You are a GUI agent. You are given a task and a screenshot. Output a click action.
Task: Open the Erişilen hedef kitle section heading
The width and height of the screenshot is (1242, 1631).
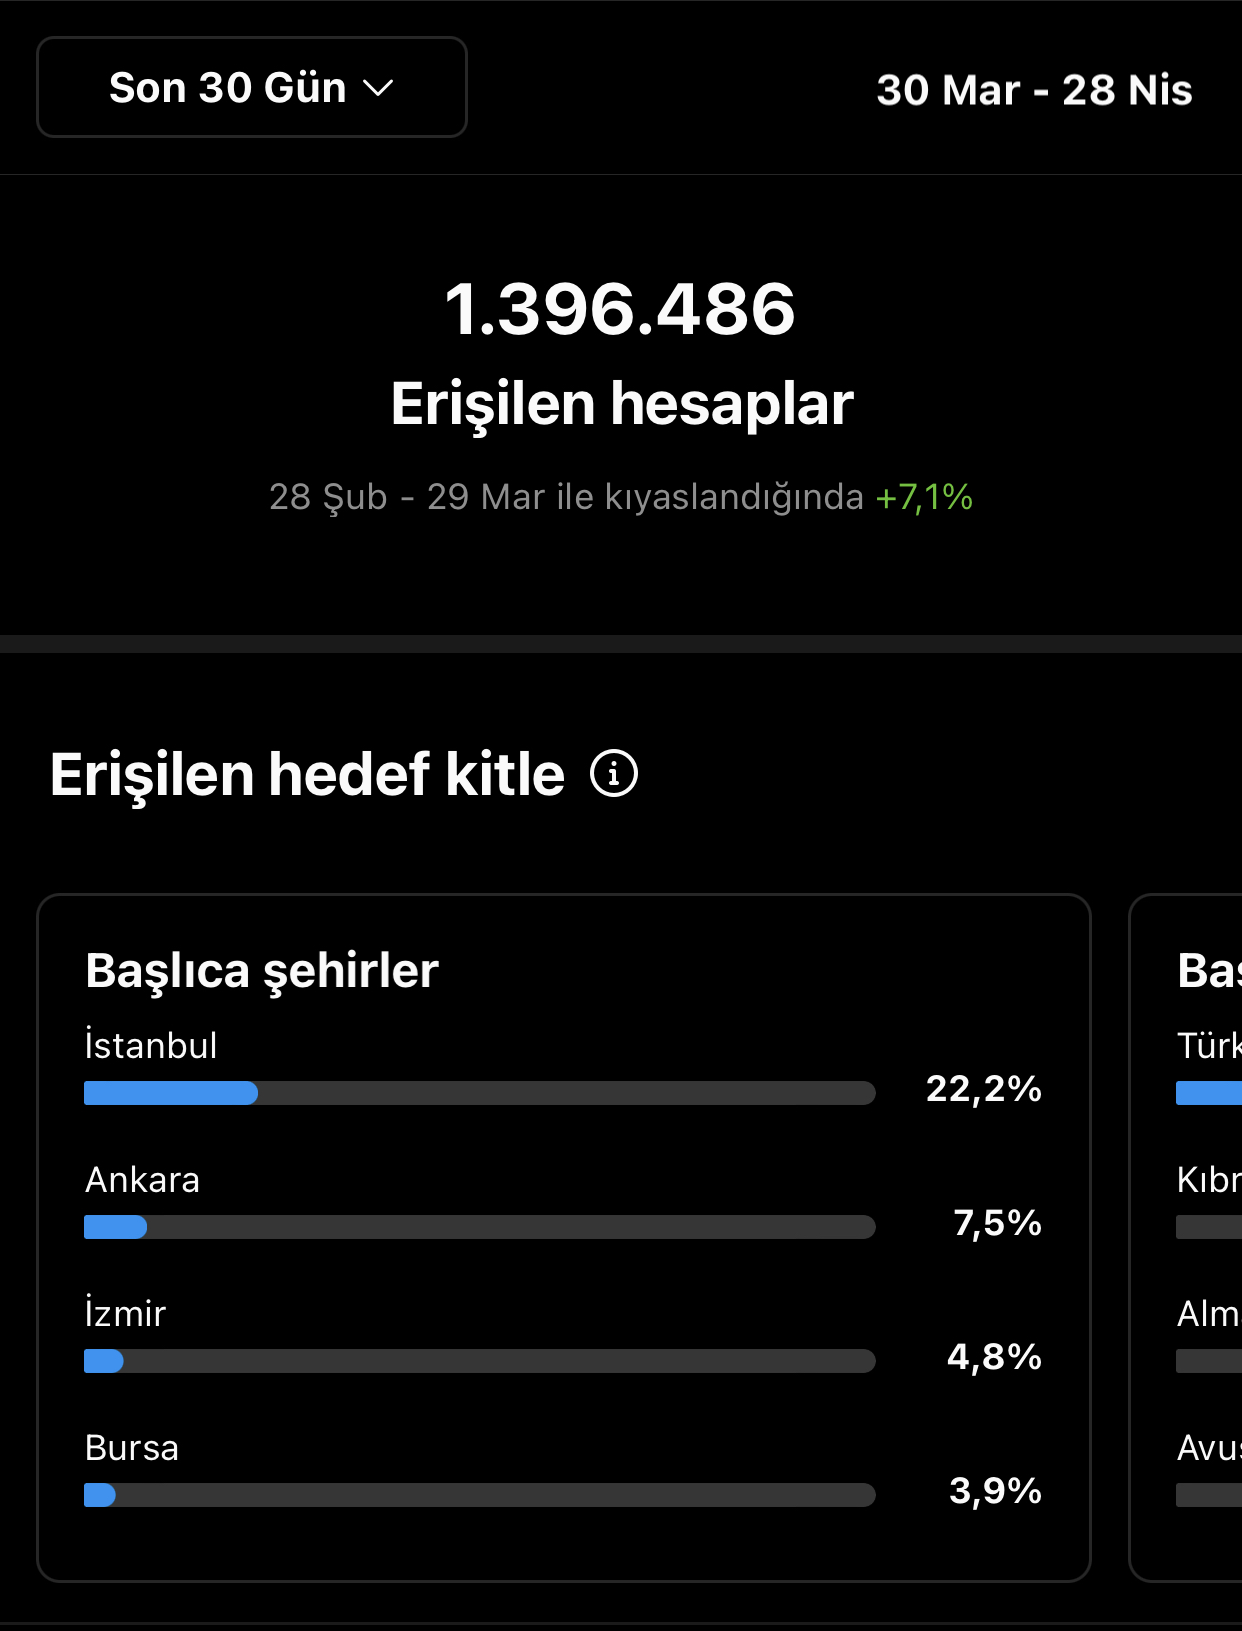point(307,775)
